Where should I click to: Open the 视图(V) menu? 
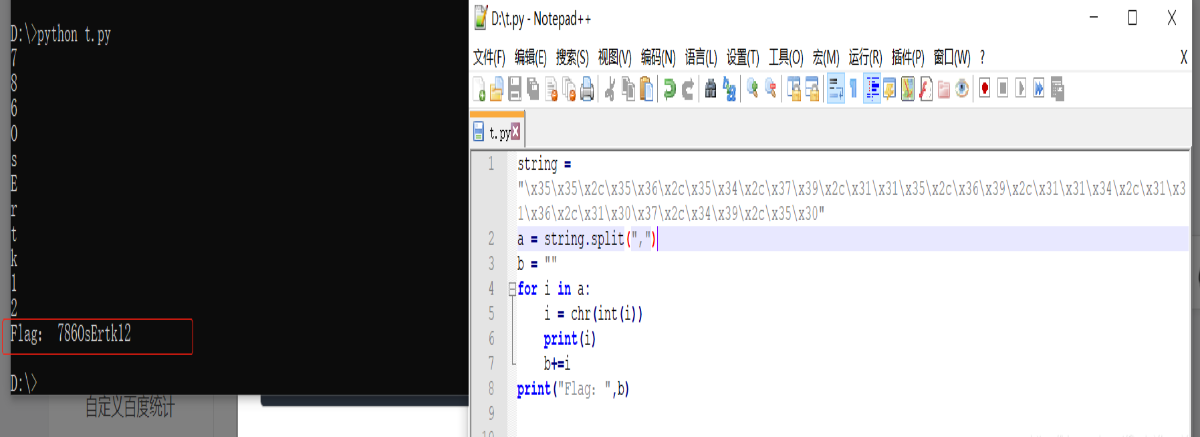point(615,57)
